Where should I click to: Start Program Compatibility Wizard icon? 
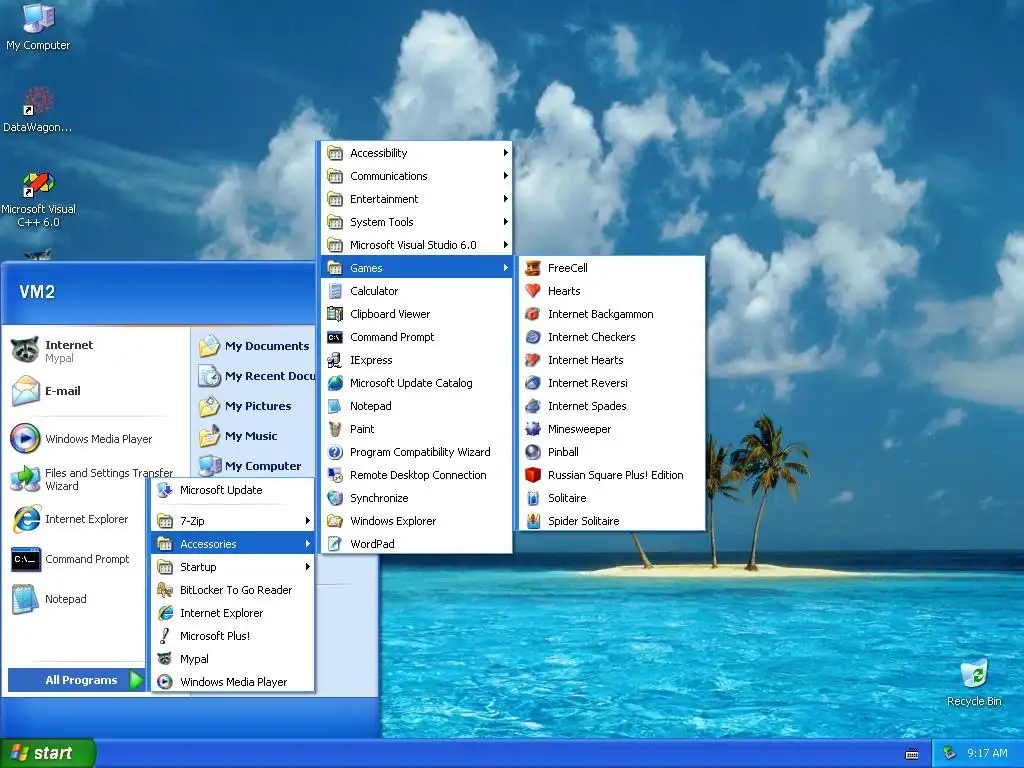[x=335, y=452]
